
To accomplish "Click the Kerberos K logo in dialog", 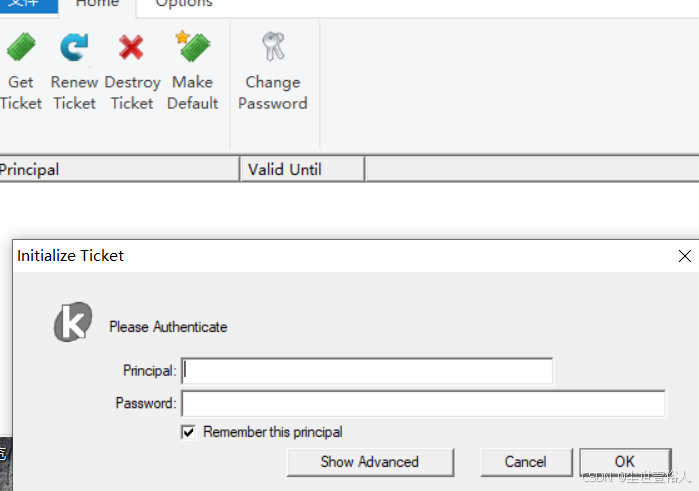I will [x=72, y=322].
